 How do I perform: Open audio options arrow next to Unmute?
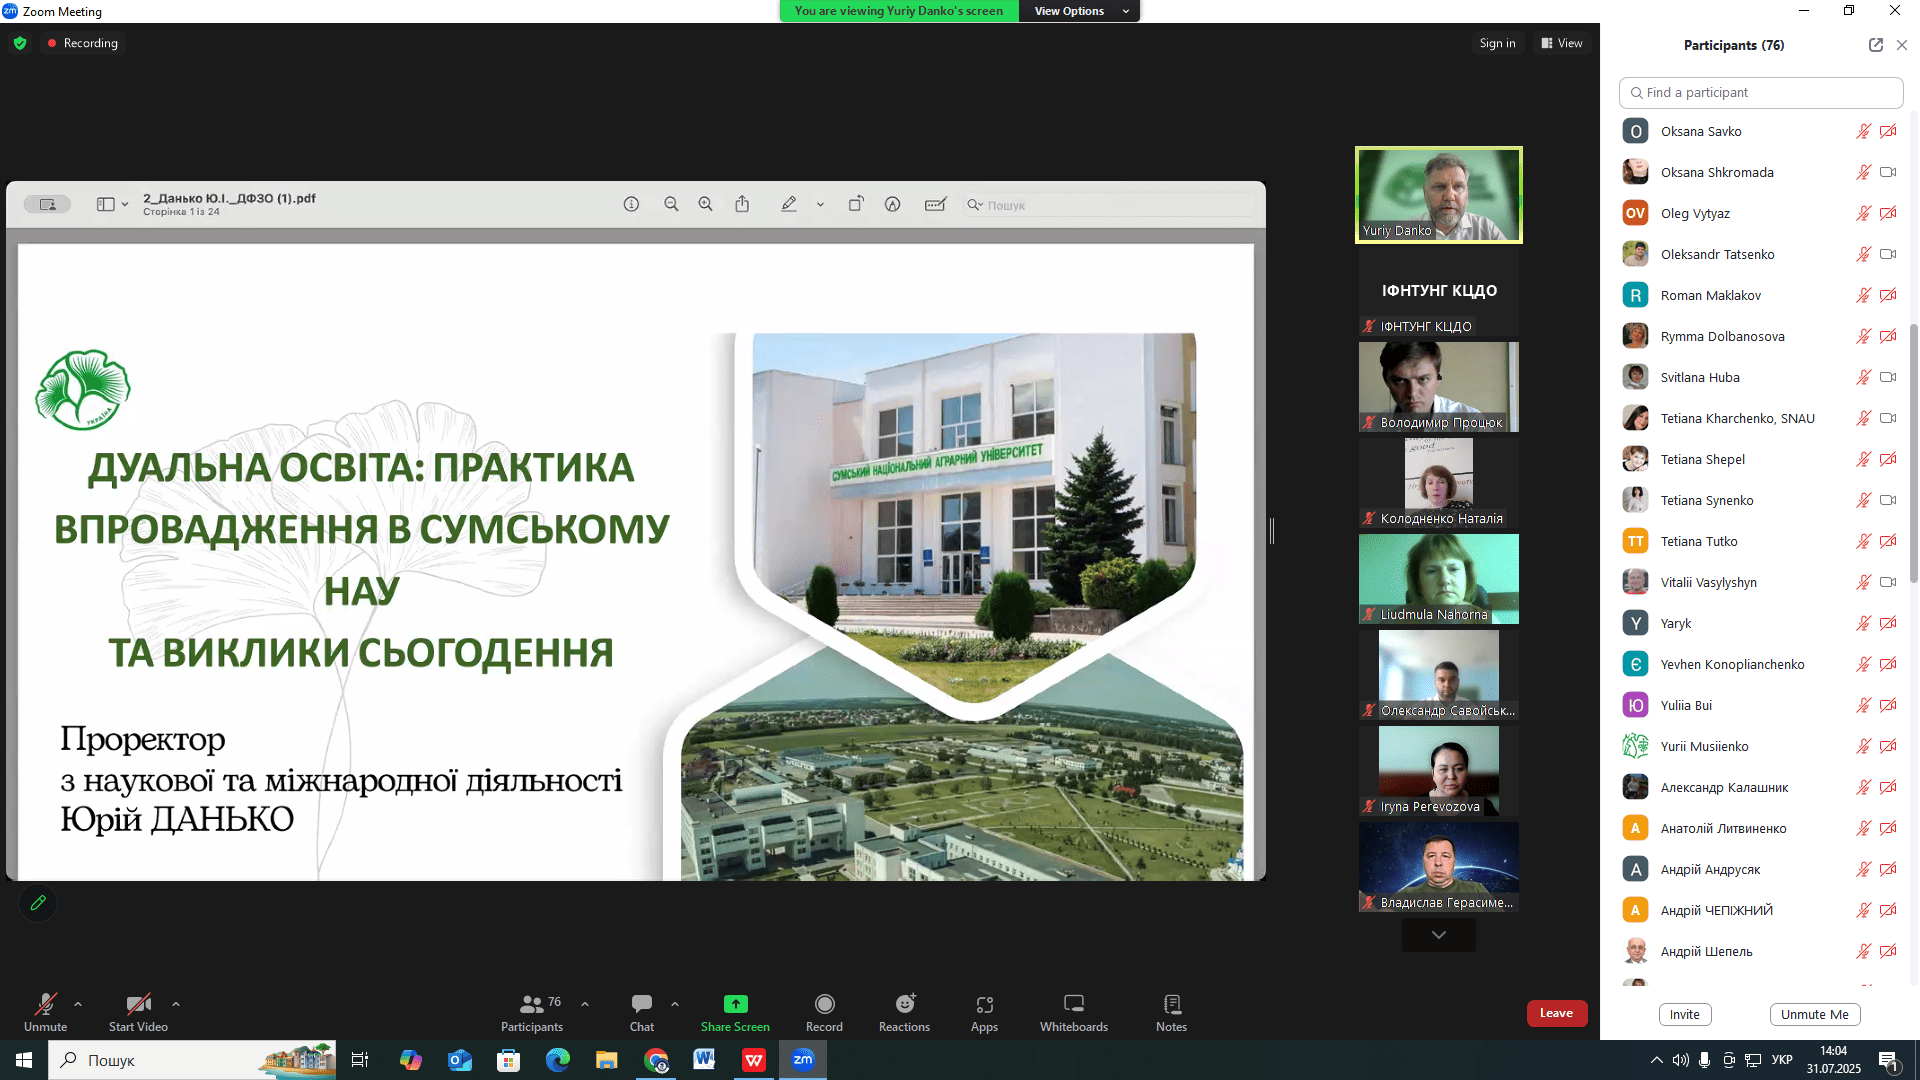(78, 1004)
